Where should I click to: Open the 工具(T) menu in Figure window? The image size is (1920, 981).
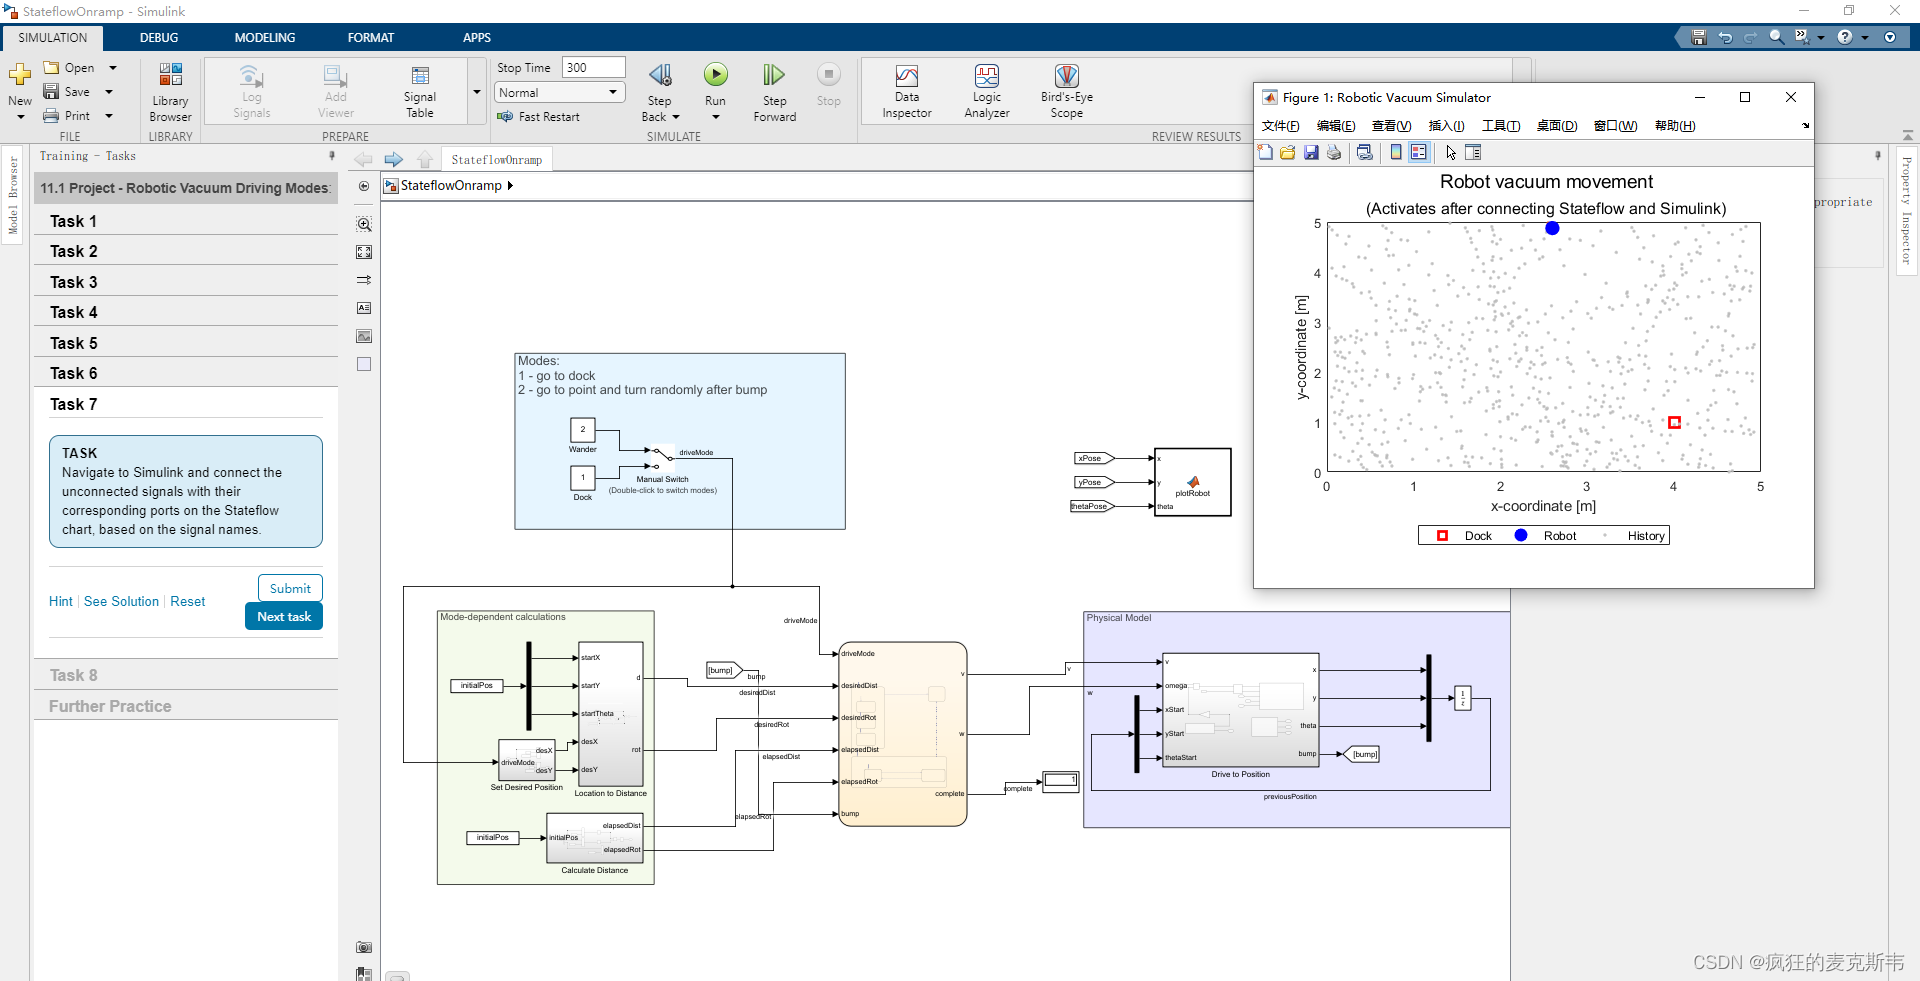pos(1501,126)
